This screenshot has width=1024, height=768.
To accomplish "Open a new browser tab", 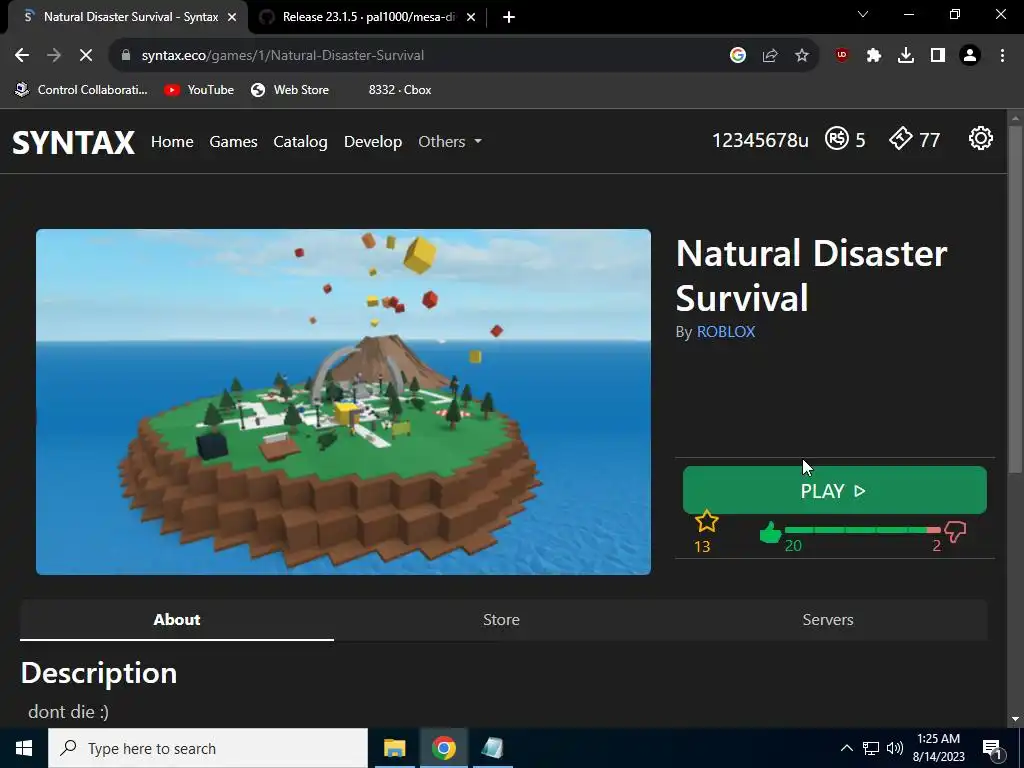I will click(x=509, y=17).
